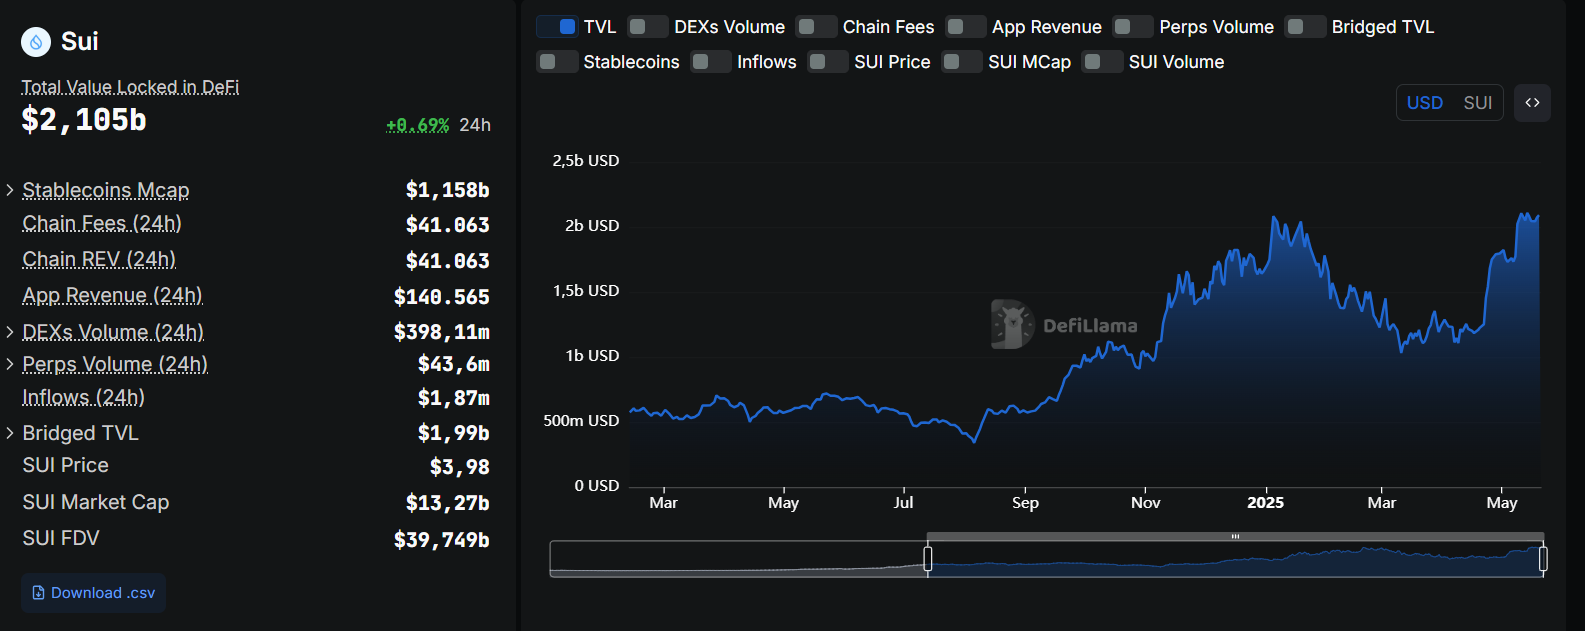Expand the Perps Volume (24h) breakdown
The image size is (1585, 631).
coord(10,364)
